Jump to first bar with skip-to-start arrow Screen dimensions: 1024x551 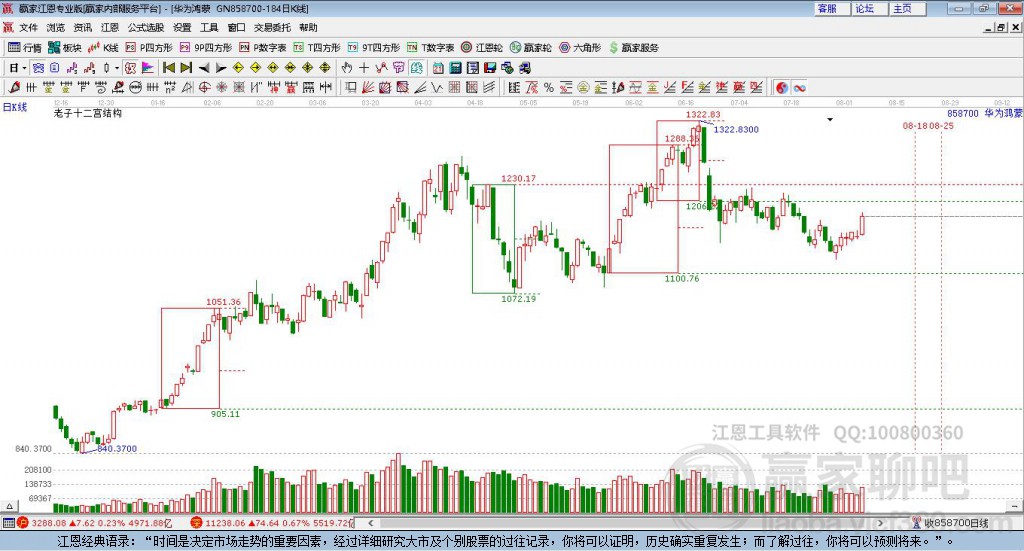point(168,68)
